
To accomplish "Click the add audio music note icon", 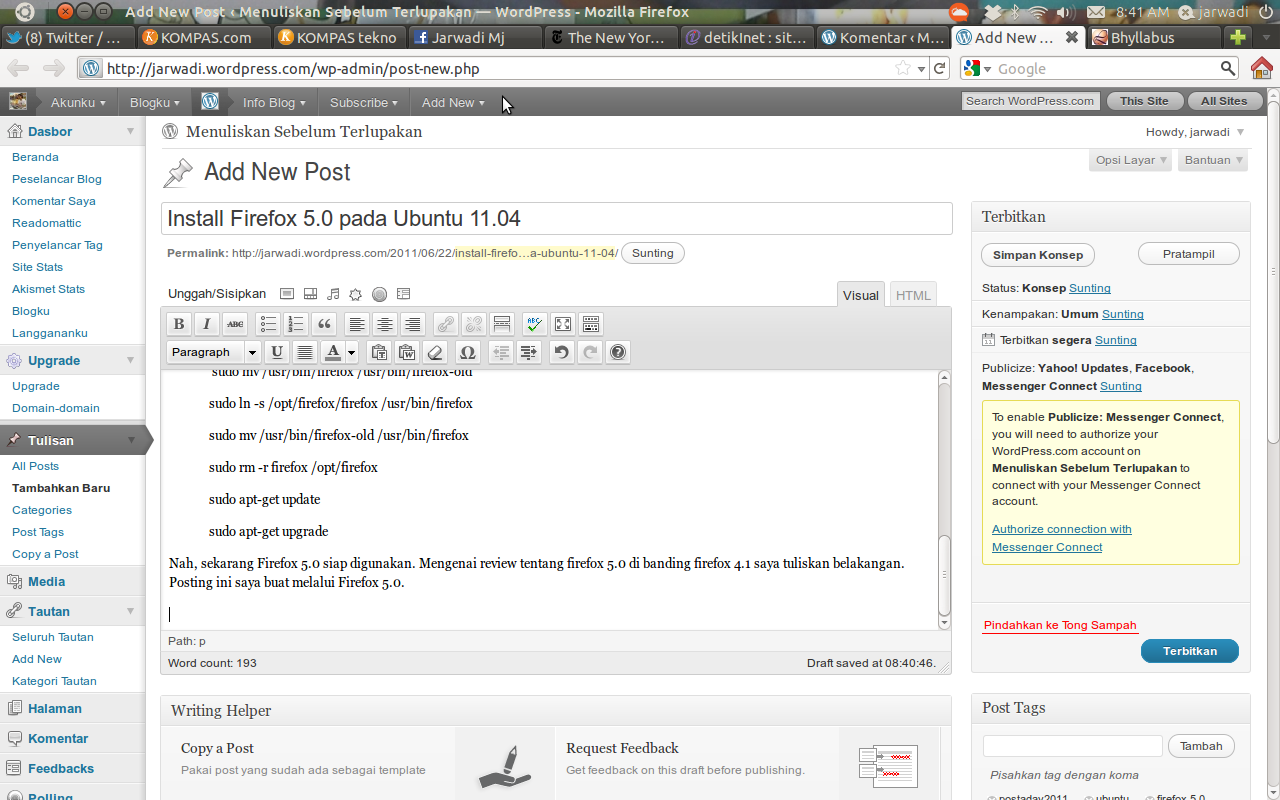I will tap(333, 294).
